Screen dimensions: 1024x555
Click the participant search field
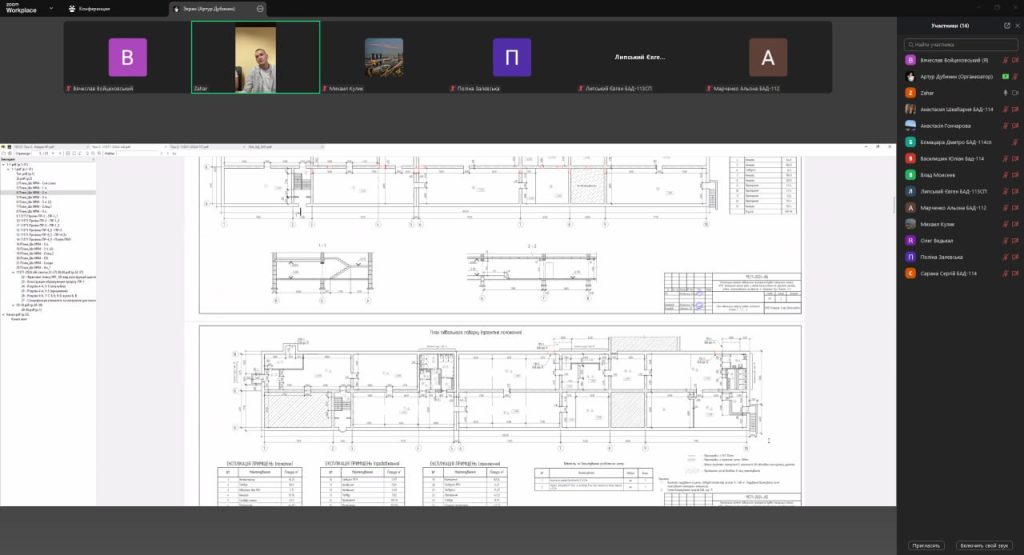tap(960, 45)
